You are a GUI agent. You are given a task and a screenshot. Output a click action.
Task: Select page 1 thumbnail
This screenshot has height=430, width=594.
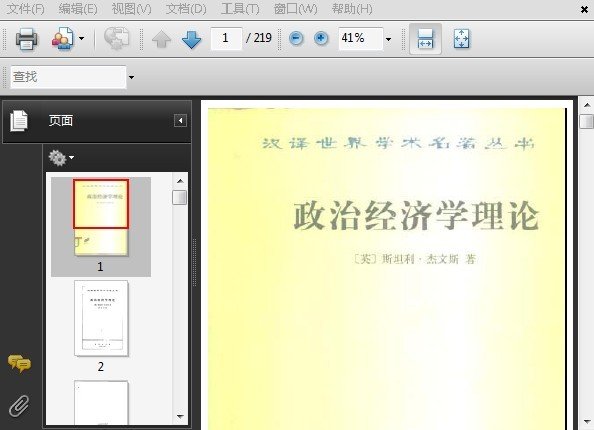click(101, 218)
